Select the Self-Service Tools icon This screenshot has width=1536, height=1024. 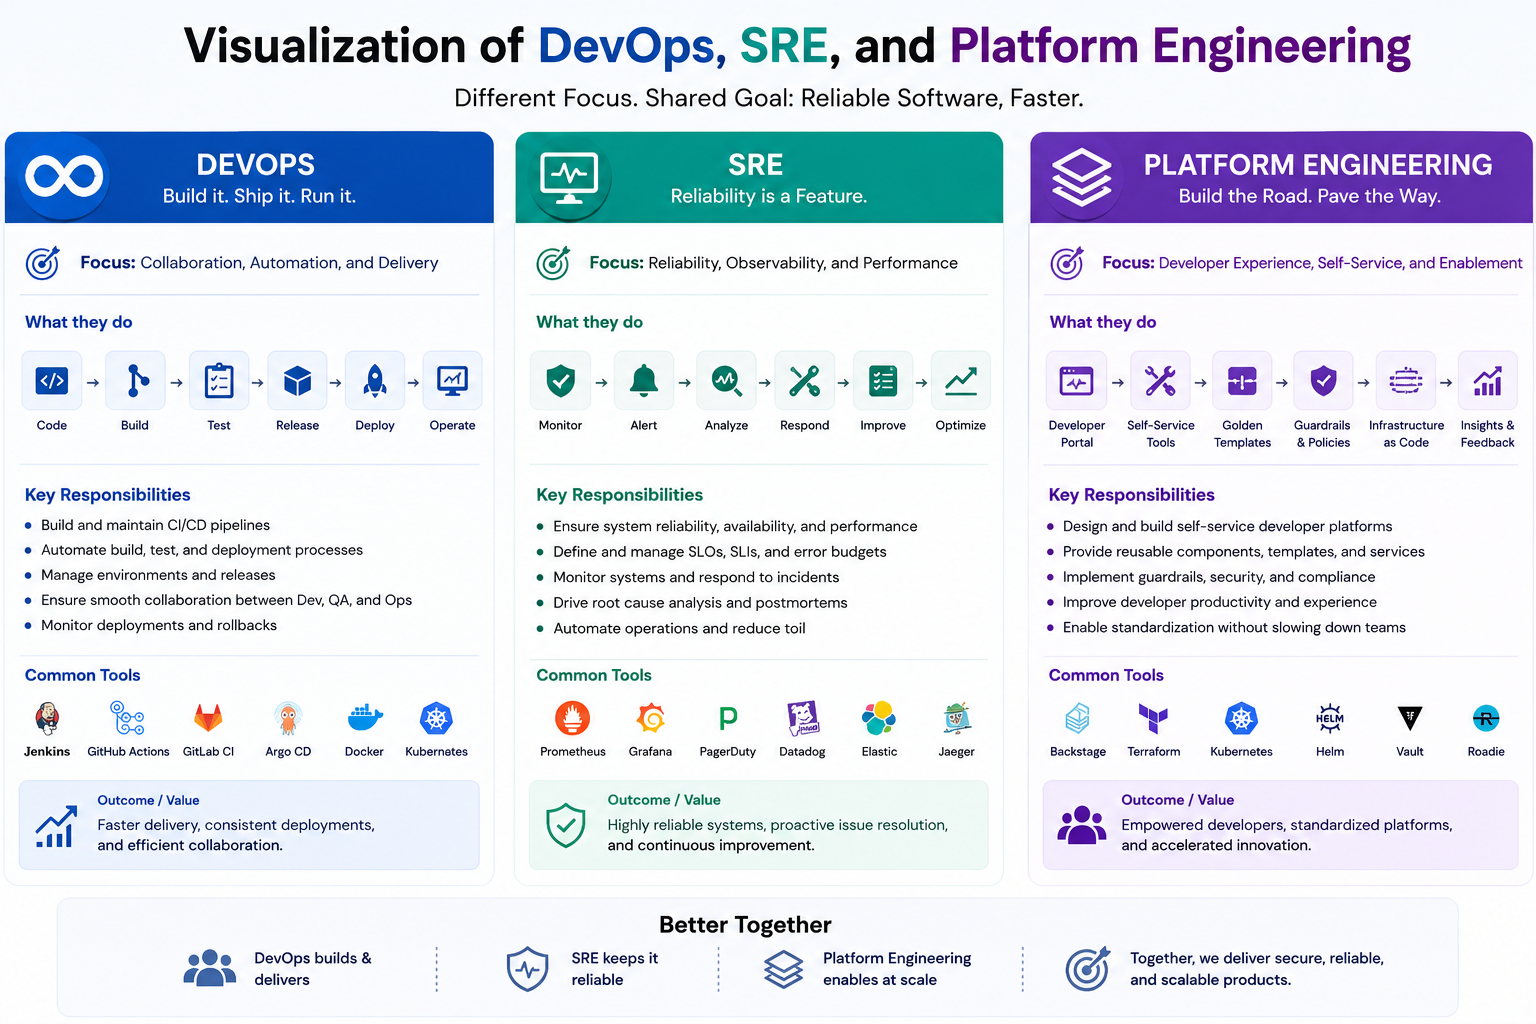click(1161, 380)
